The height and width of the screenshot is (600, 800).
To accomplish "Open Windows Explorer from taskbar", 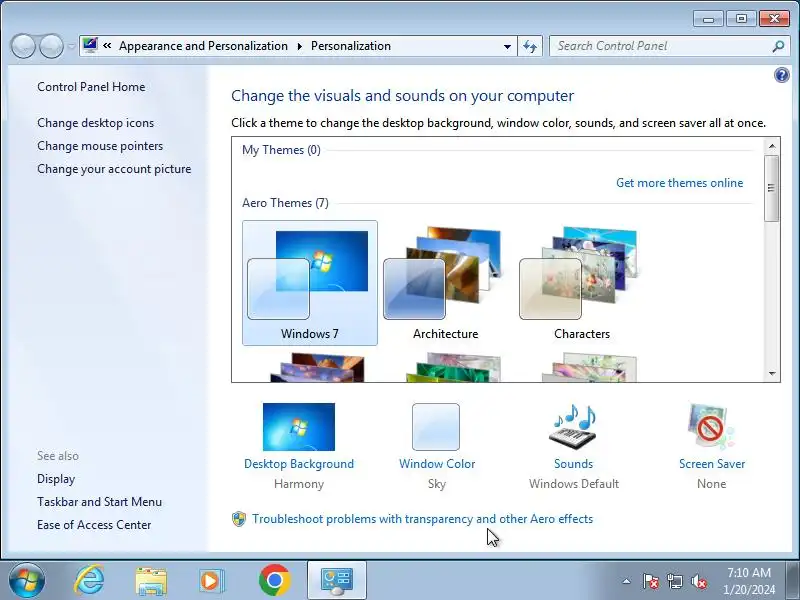I will [x=151, y=581].
